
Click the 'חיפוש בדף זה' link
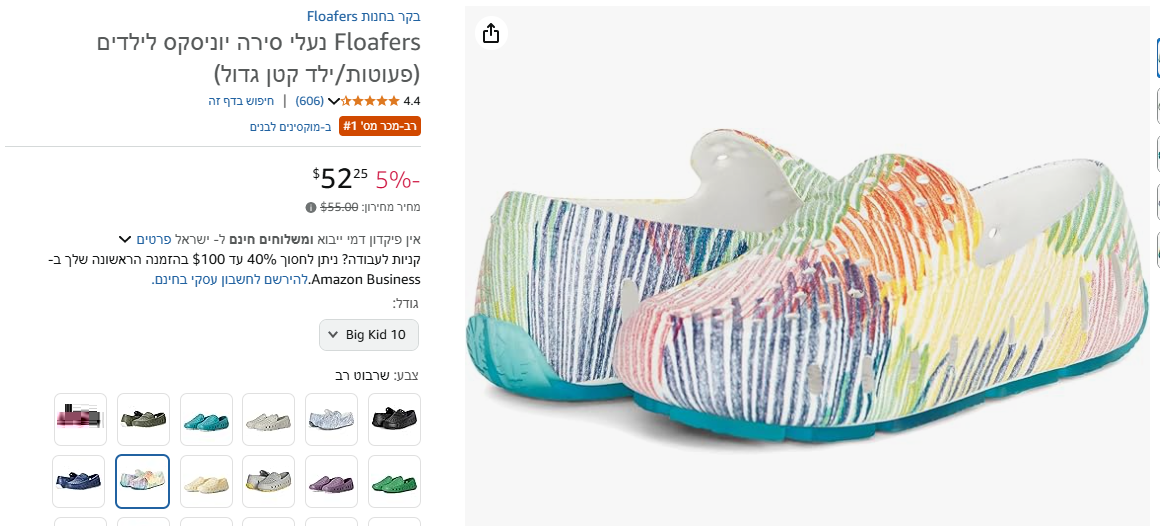[241, 101]
